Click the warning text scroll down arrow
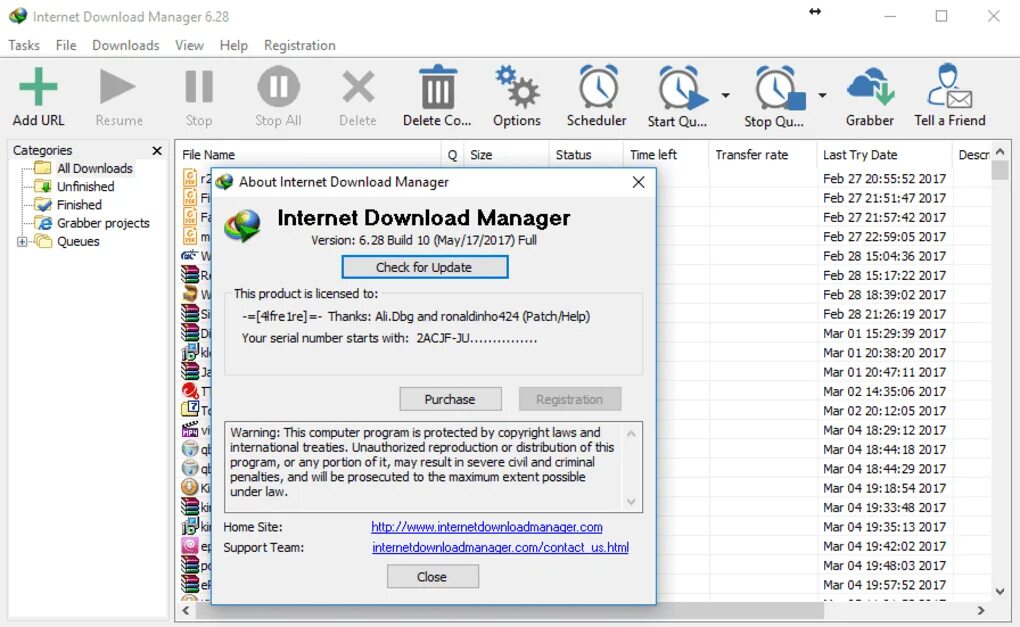This screenshot has height=627, width=1020. pos(631,502)
